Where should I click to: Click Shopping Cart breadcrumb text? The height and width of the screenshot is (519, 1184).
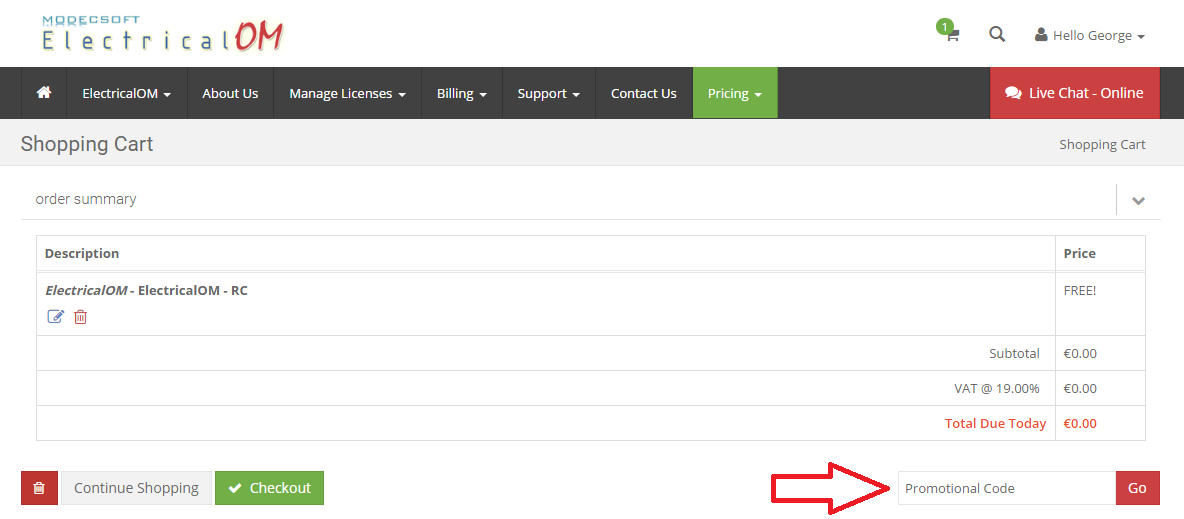tap(1102, 144)
